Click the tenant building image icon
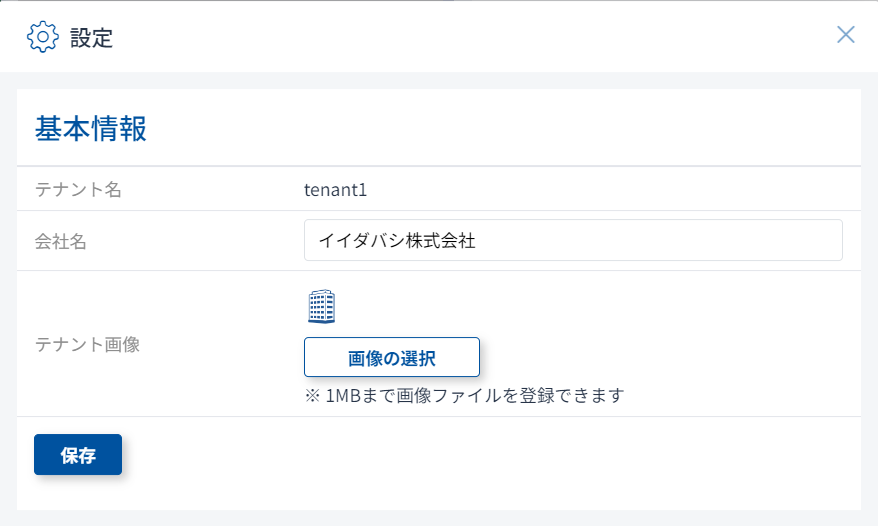 tap(321, 307)
